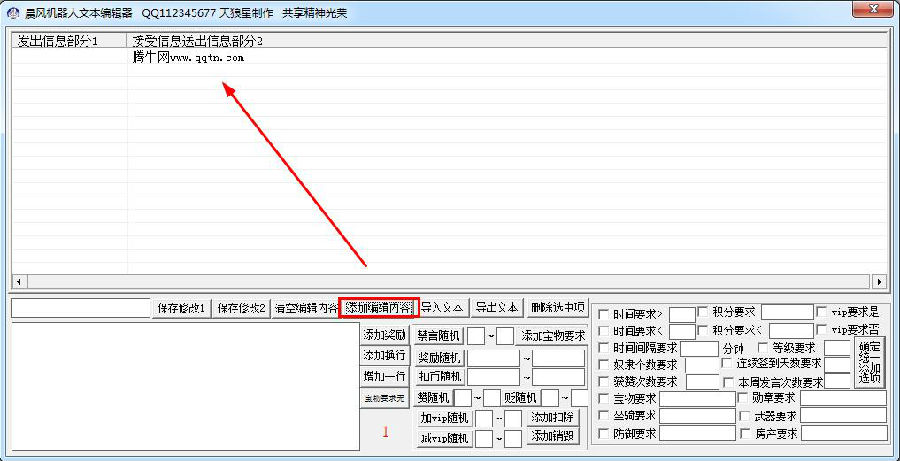Check the vip要求是 option
This screenshot has width=900, height=461.
822,313
